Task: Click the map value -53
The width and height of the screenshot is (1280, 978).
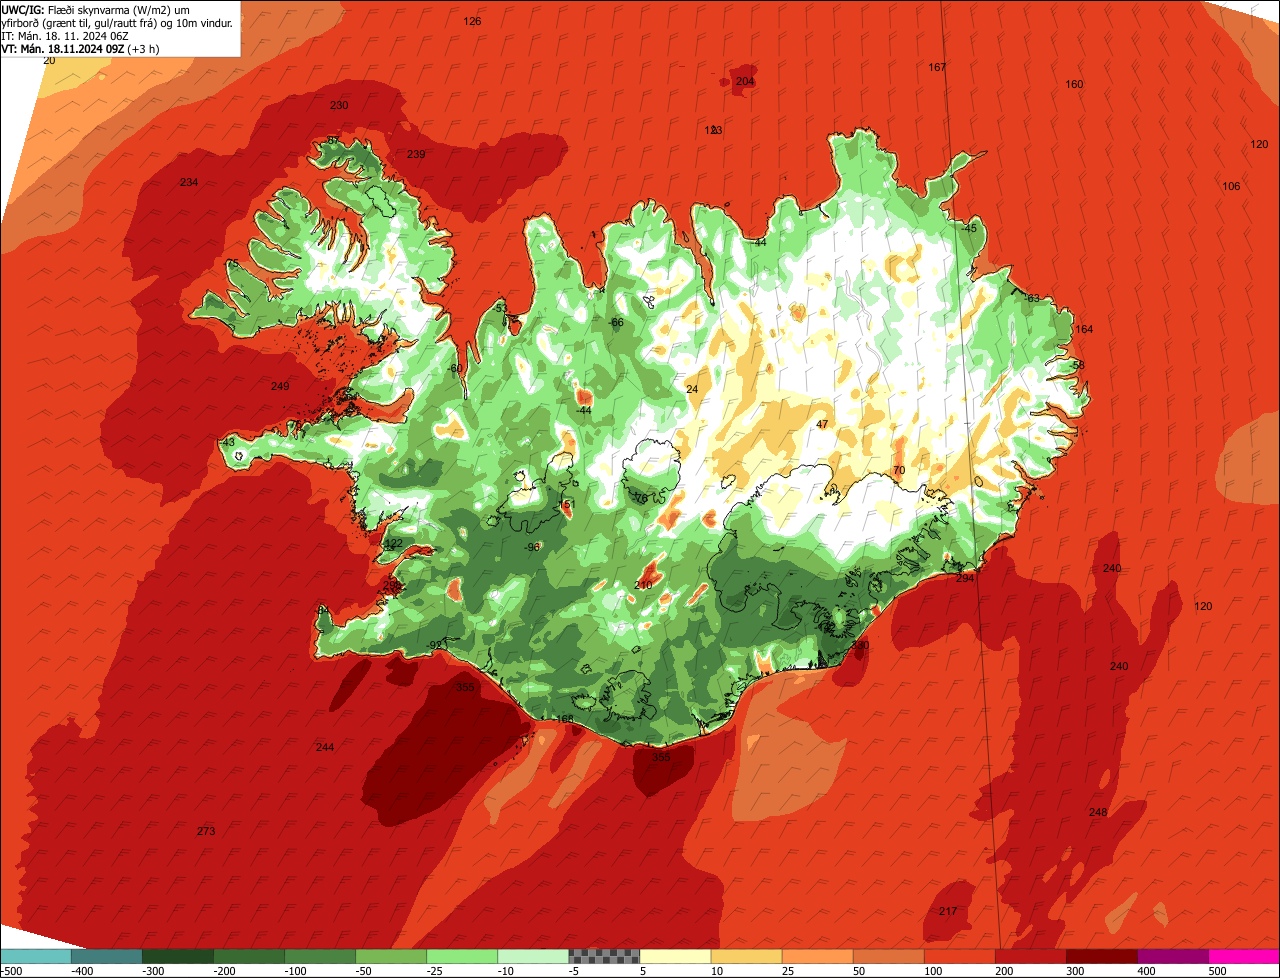Action: click(x=500, y=308)
